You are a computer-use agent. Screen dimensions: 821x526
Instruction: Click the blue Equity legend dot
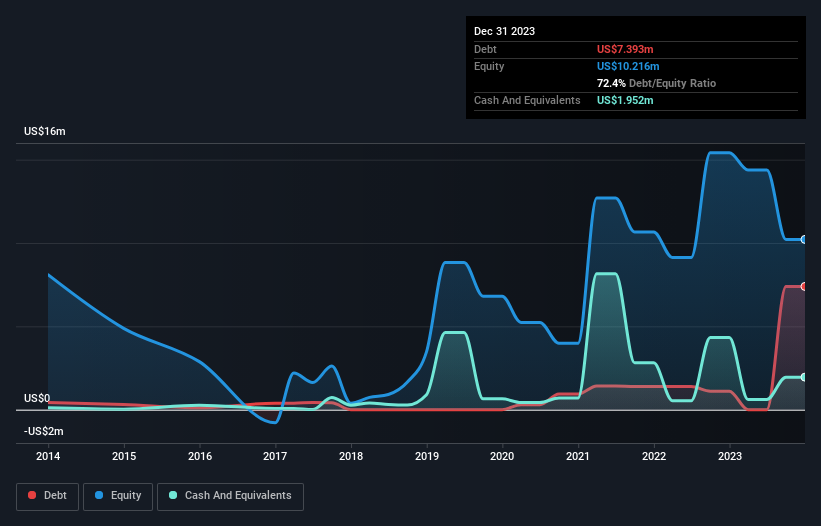coord(99,495)
